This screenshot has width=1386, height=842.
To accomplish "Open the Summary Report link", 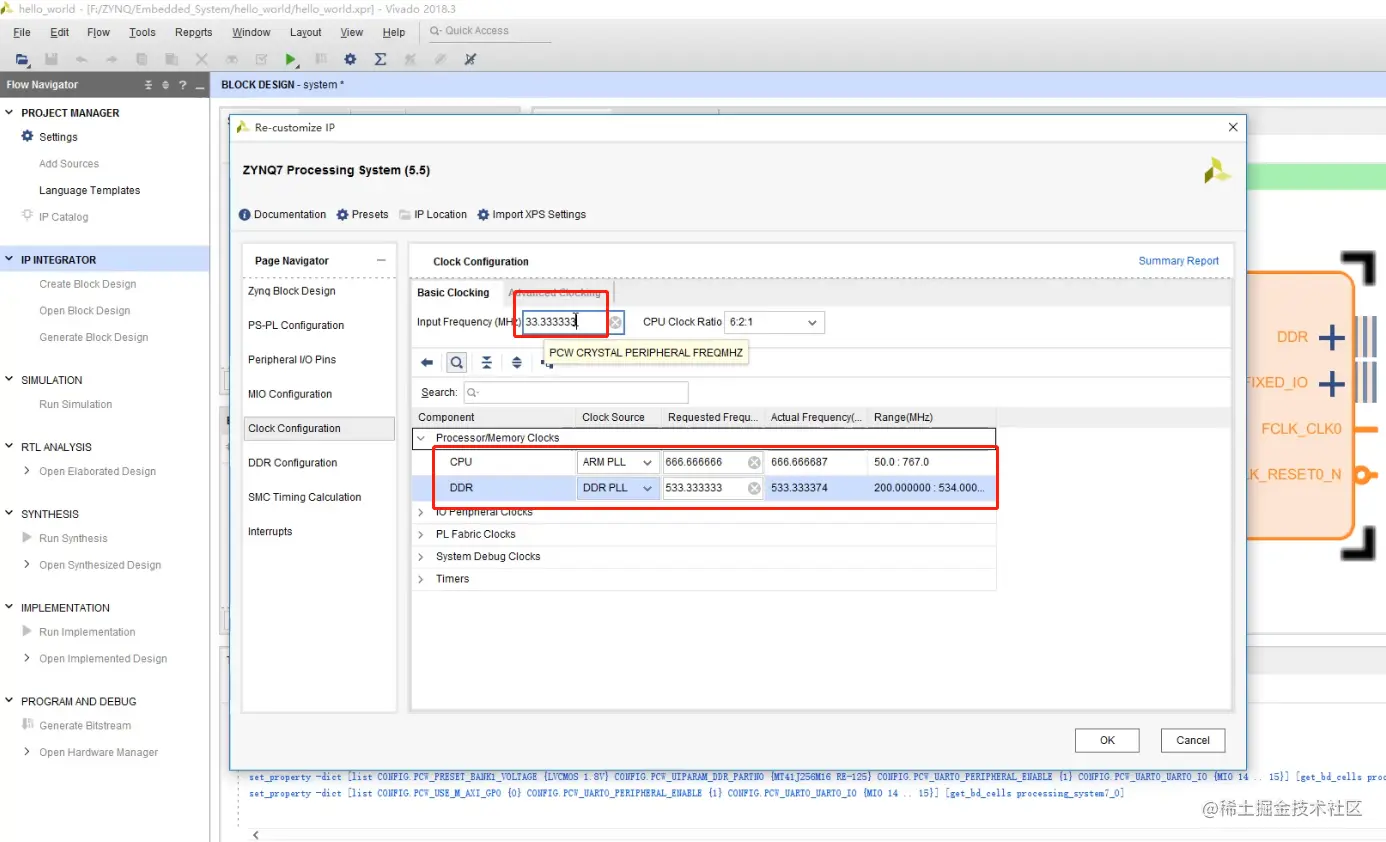I will tap(1179, 261).
